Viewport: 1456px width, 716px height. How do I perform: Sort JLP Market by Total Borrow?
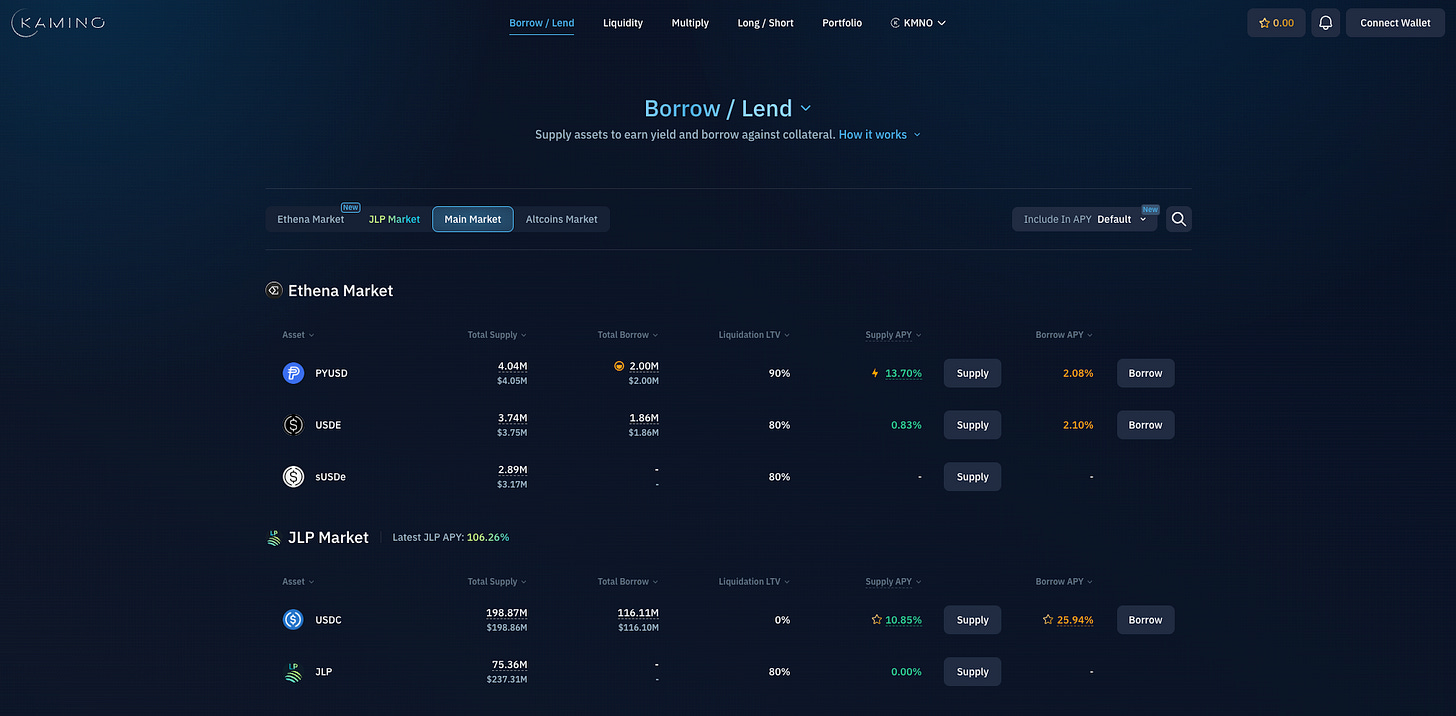628,581
